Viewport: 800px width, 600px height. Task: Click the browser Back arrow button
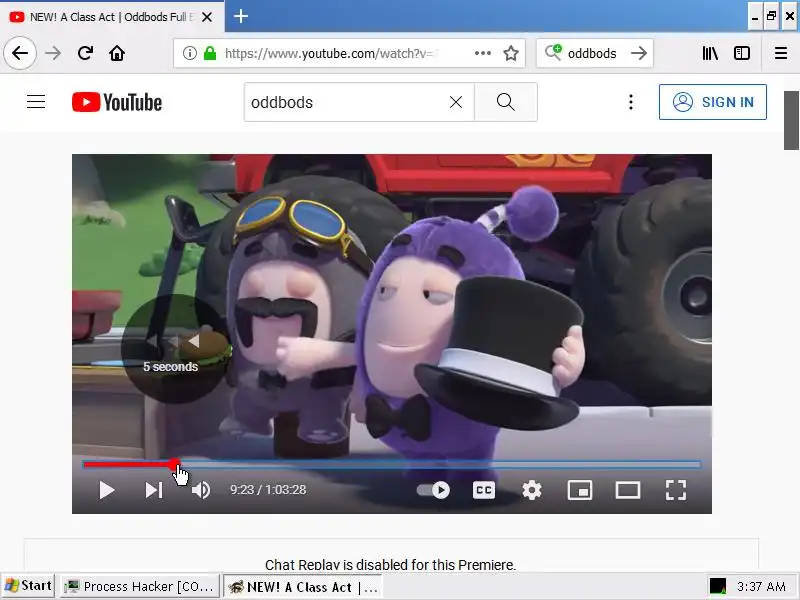click(20, 53)
